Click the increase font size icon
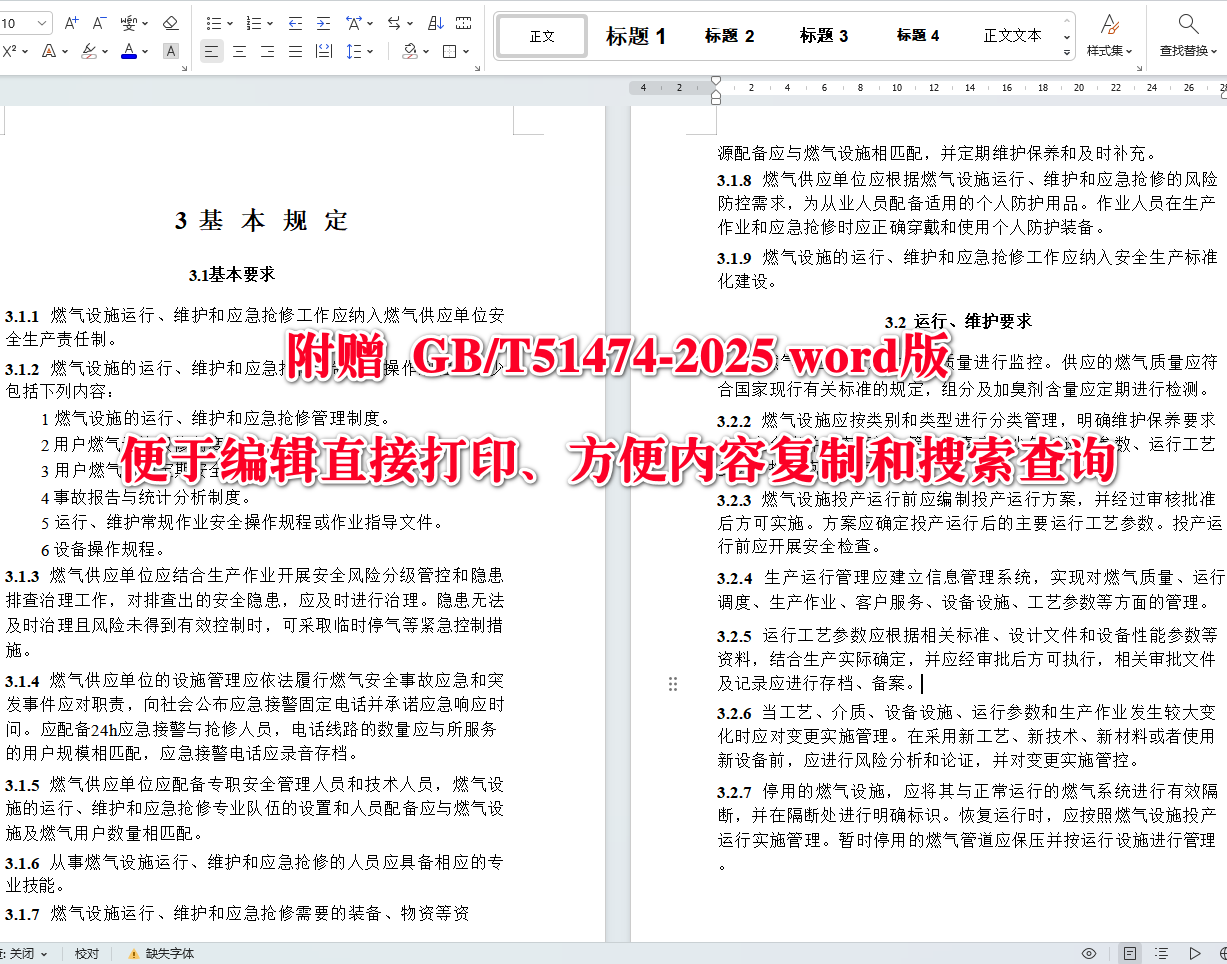The height and width of the screenshot is (964, 1227). [72, 22]
